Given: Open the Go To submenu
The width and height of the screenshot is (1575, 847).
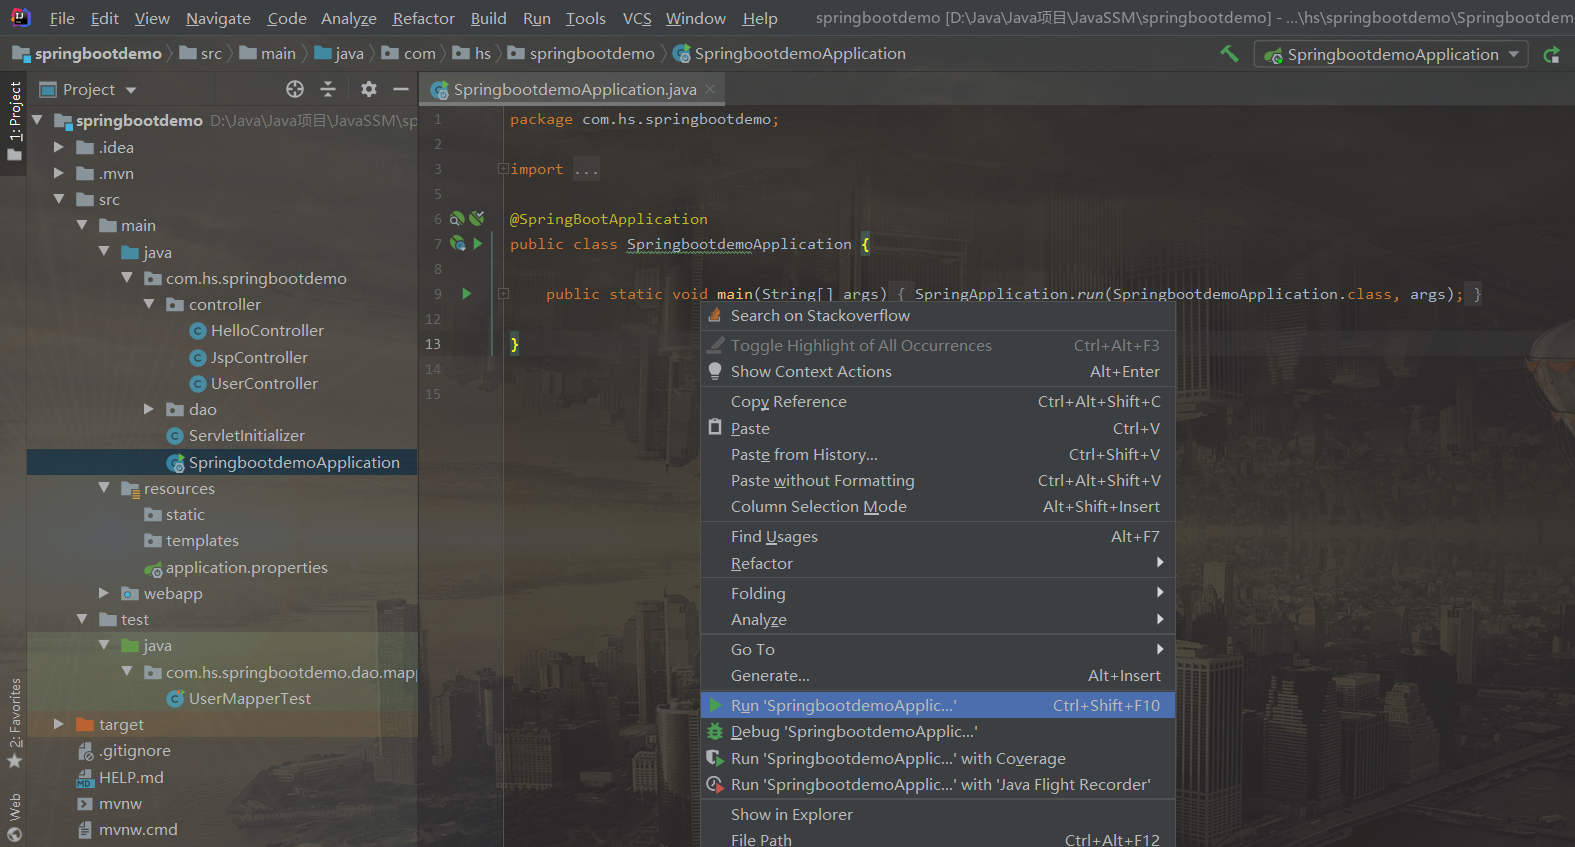Looking at the screenshot, I should (x=938, y=649).
